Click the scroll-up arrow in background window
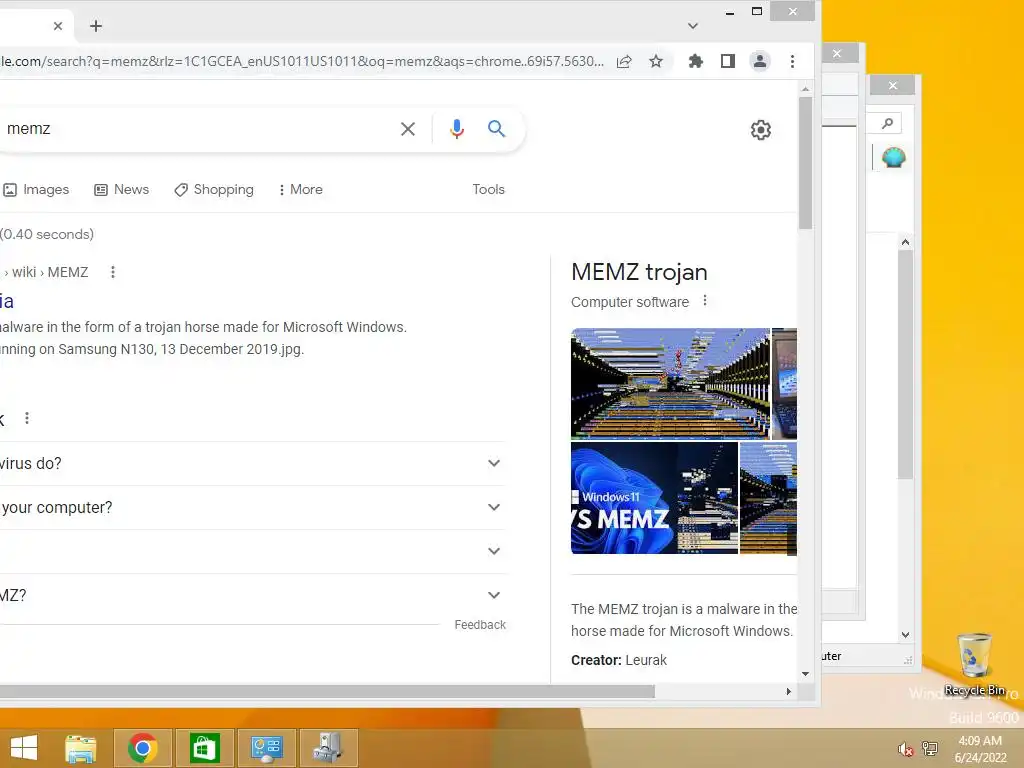The image size is (1024, 768). pos(905,242)
